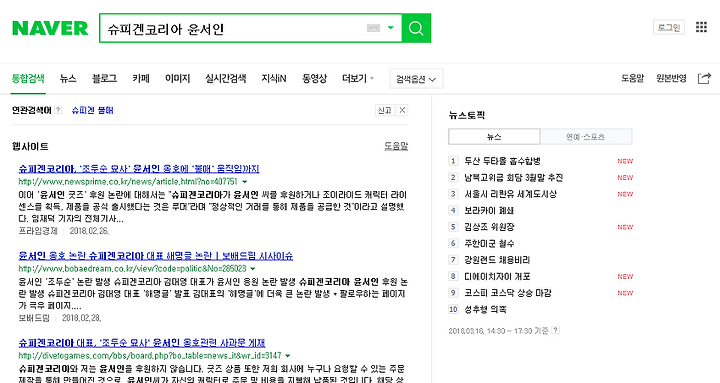Click news topic 디에이치자이 개포
Screen dimensions: 720x383
click(497, 276)
